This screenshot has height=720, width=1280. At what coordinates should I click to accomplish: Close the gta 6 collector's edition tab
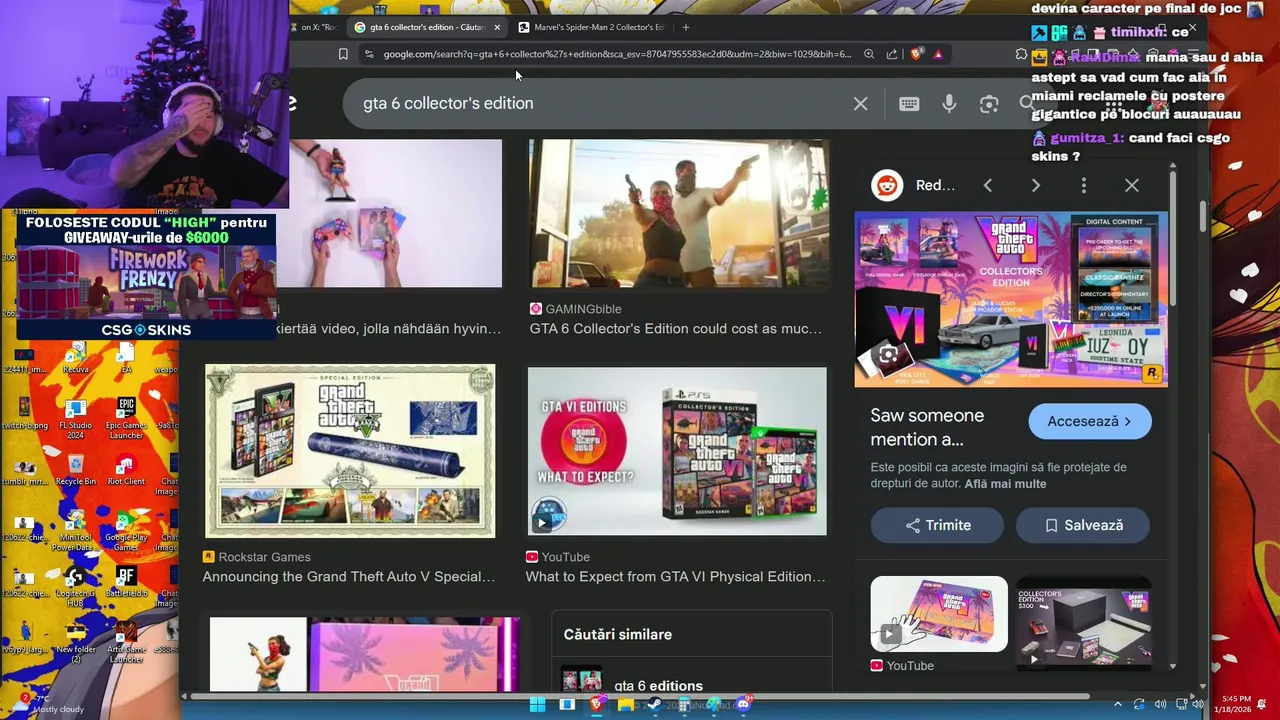[x=497, y=27]
